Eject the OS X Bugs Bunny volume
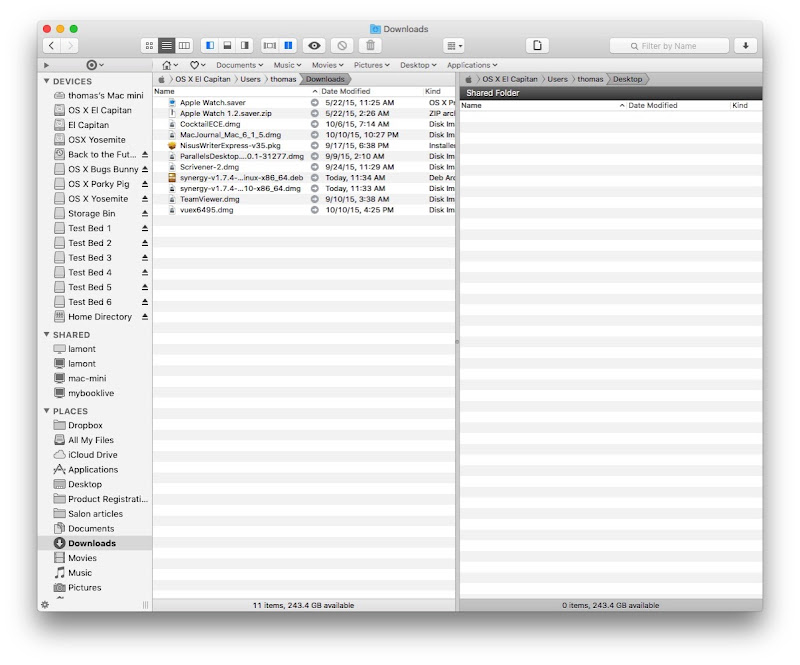The image size is (800, 665). pyautogui.click(x=145, y=169)
